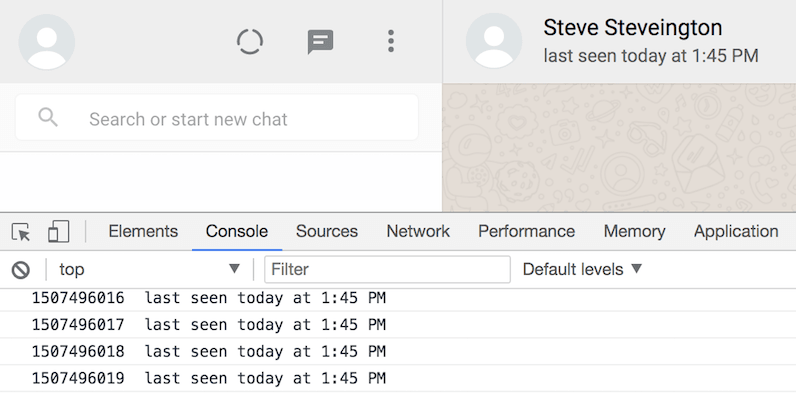796x395 pixels.
Task: Select console log line 1507496016
Action: (398, 298)
